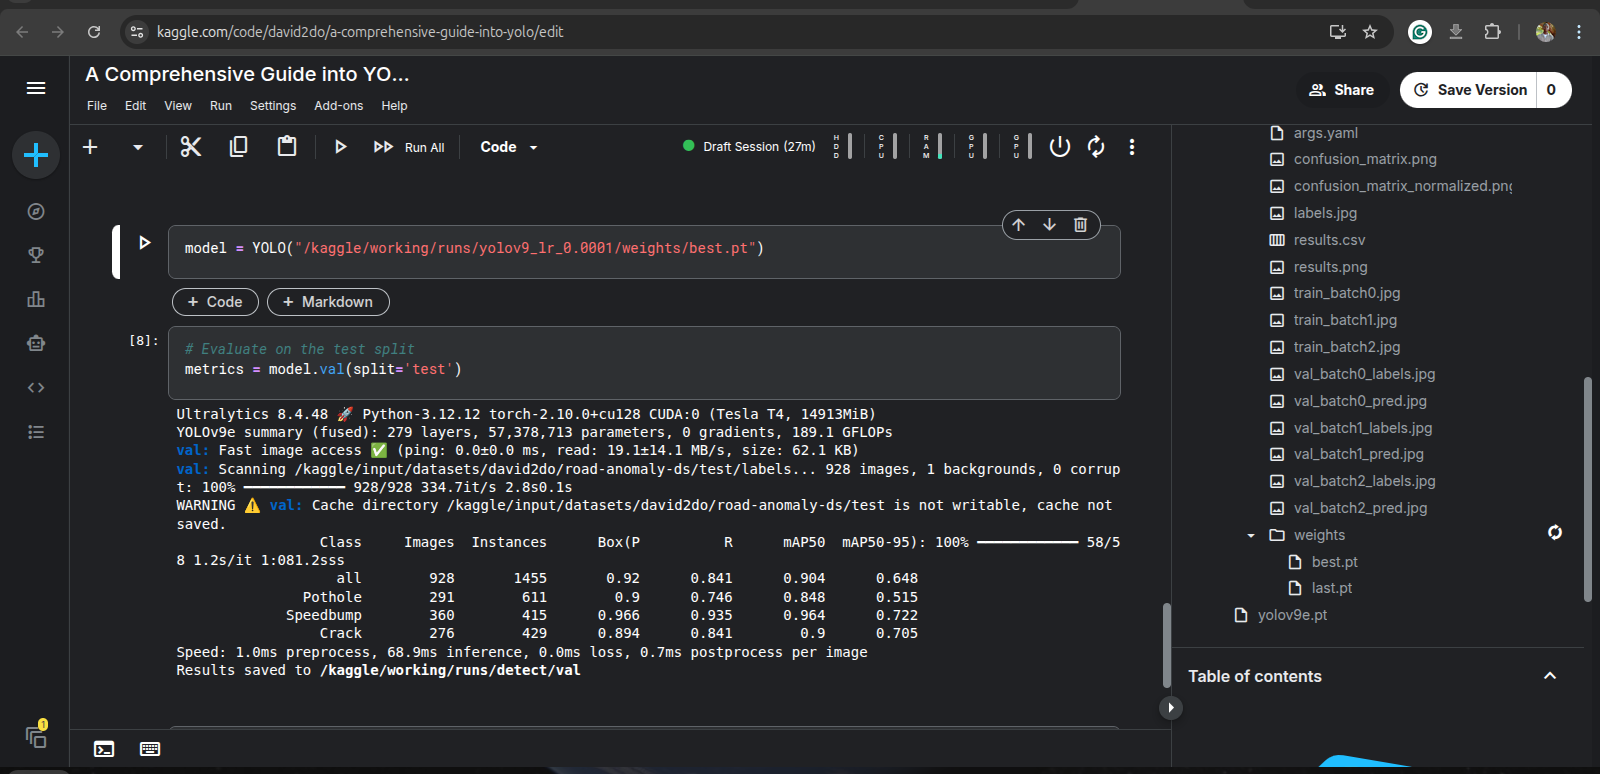Bookmark this page with star icon
The height and width of the screenshot is (774, 1600).
pyautogui.click(x=1370, y=32)
